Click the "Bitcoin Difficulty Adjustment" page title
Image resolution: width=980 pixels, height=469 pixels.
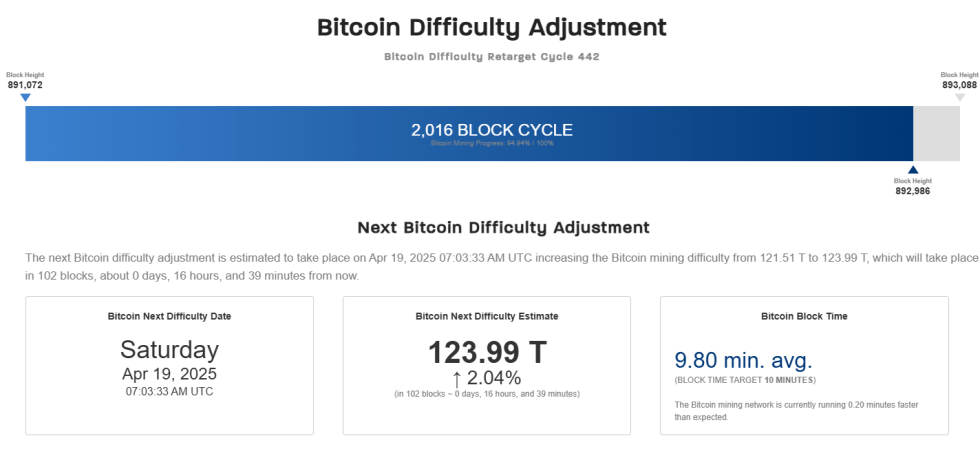coord(491,27)
